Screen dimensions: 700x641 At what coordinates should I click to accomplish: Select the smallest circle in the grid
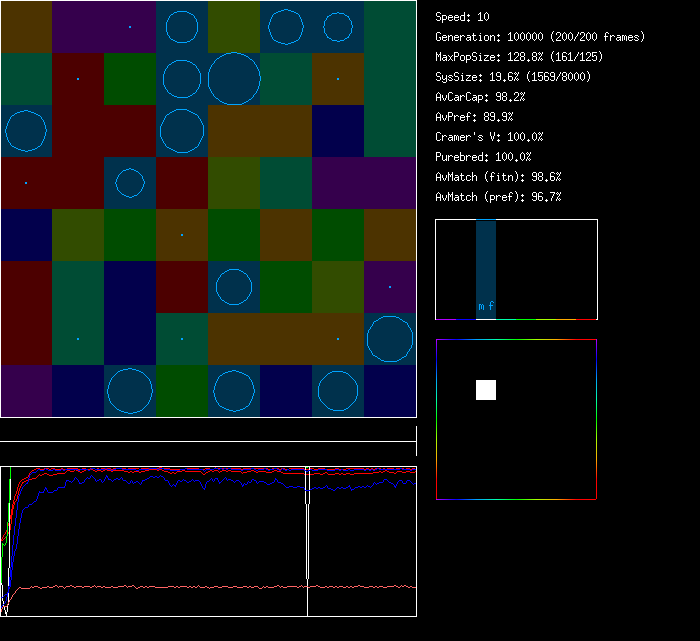[130, 183]
